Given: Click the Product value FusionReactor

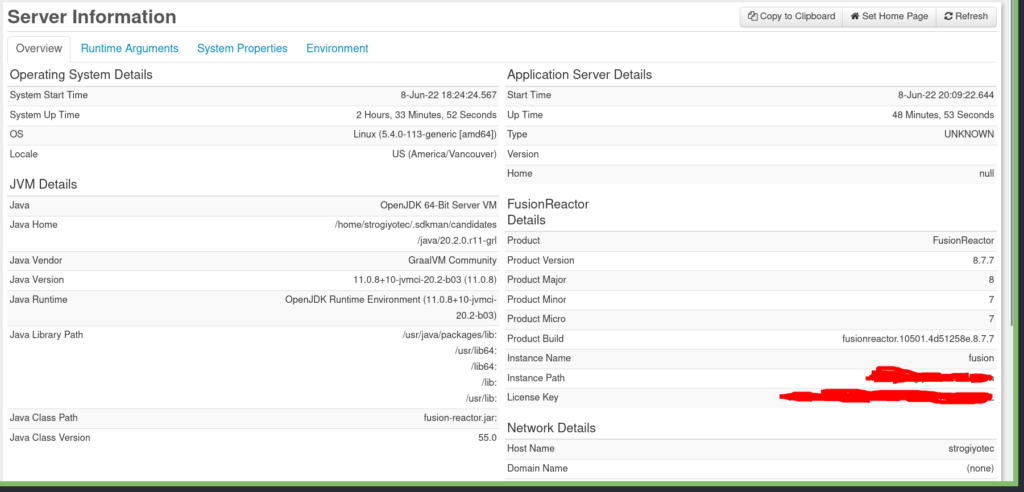Looking at the screenshot, I should tap(963, 240).
